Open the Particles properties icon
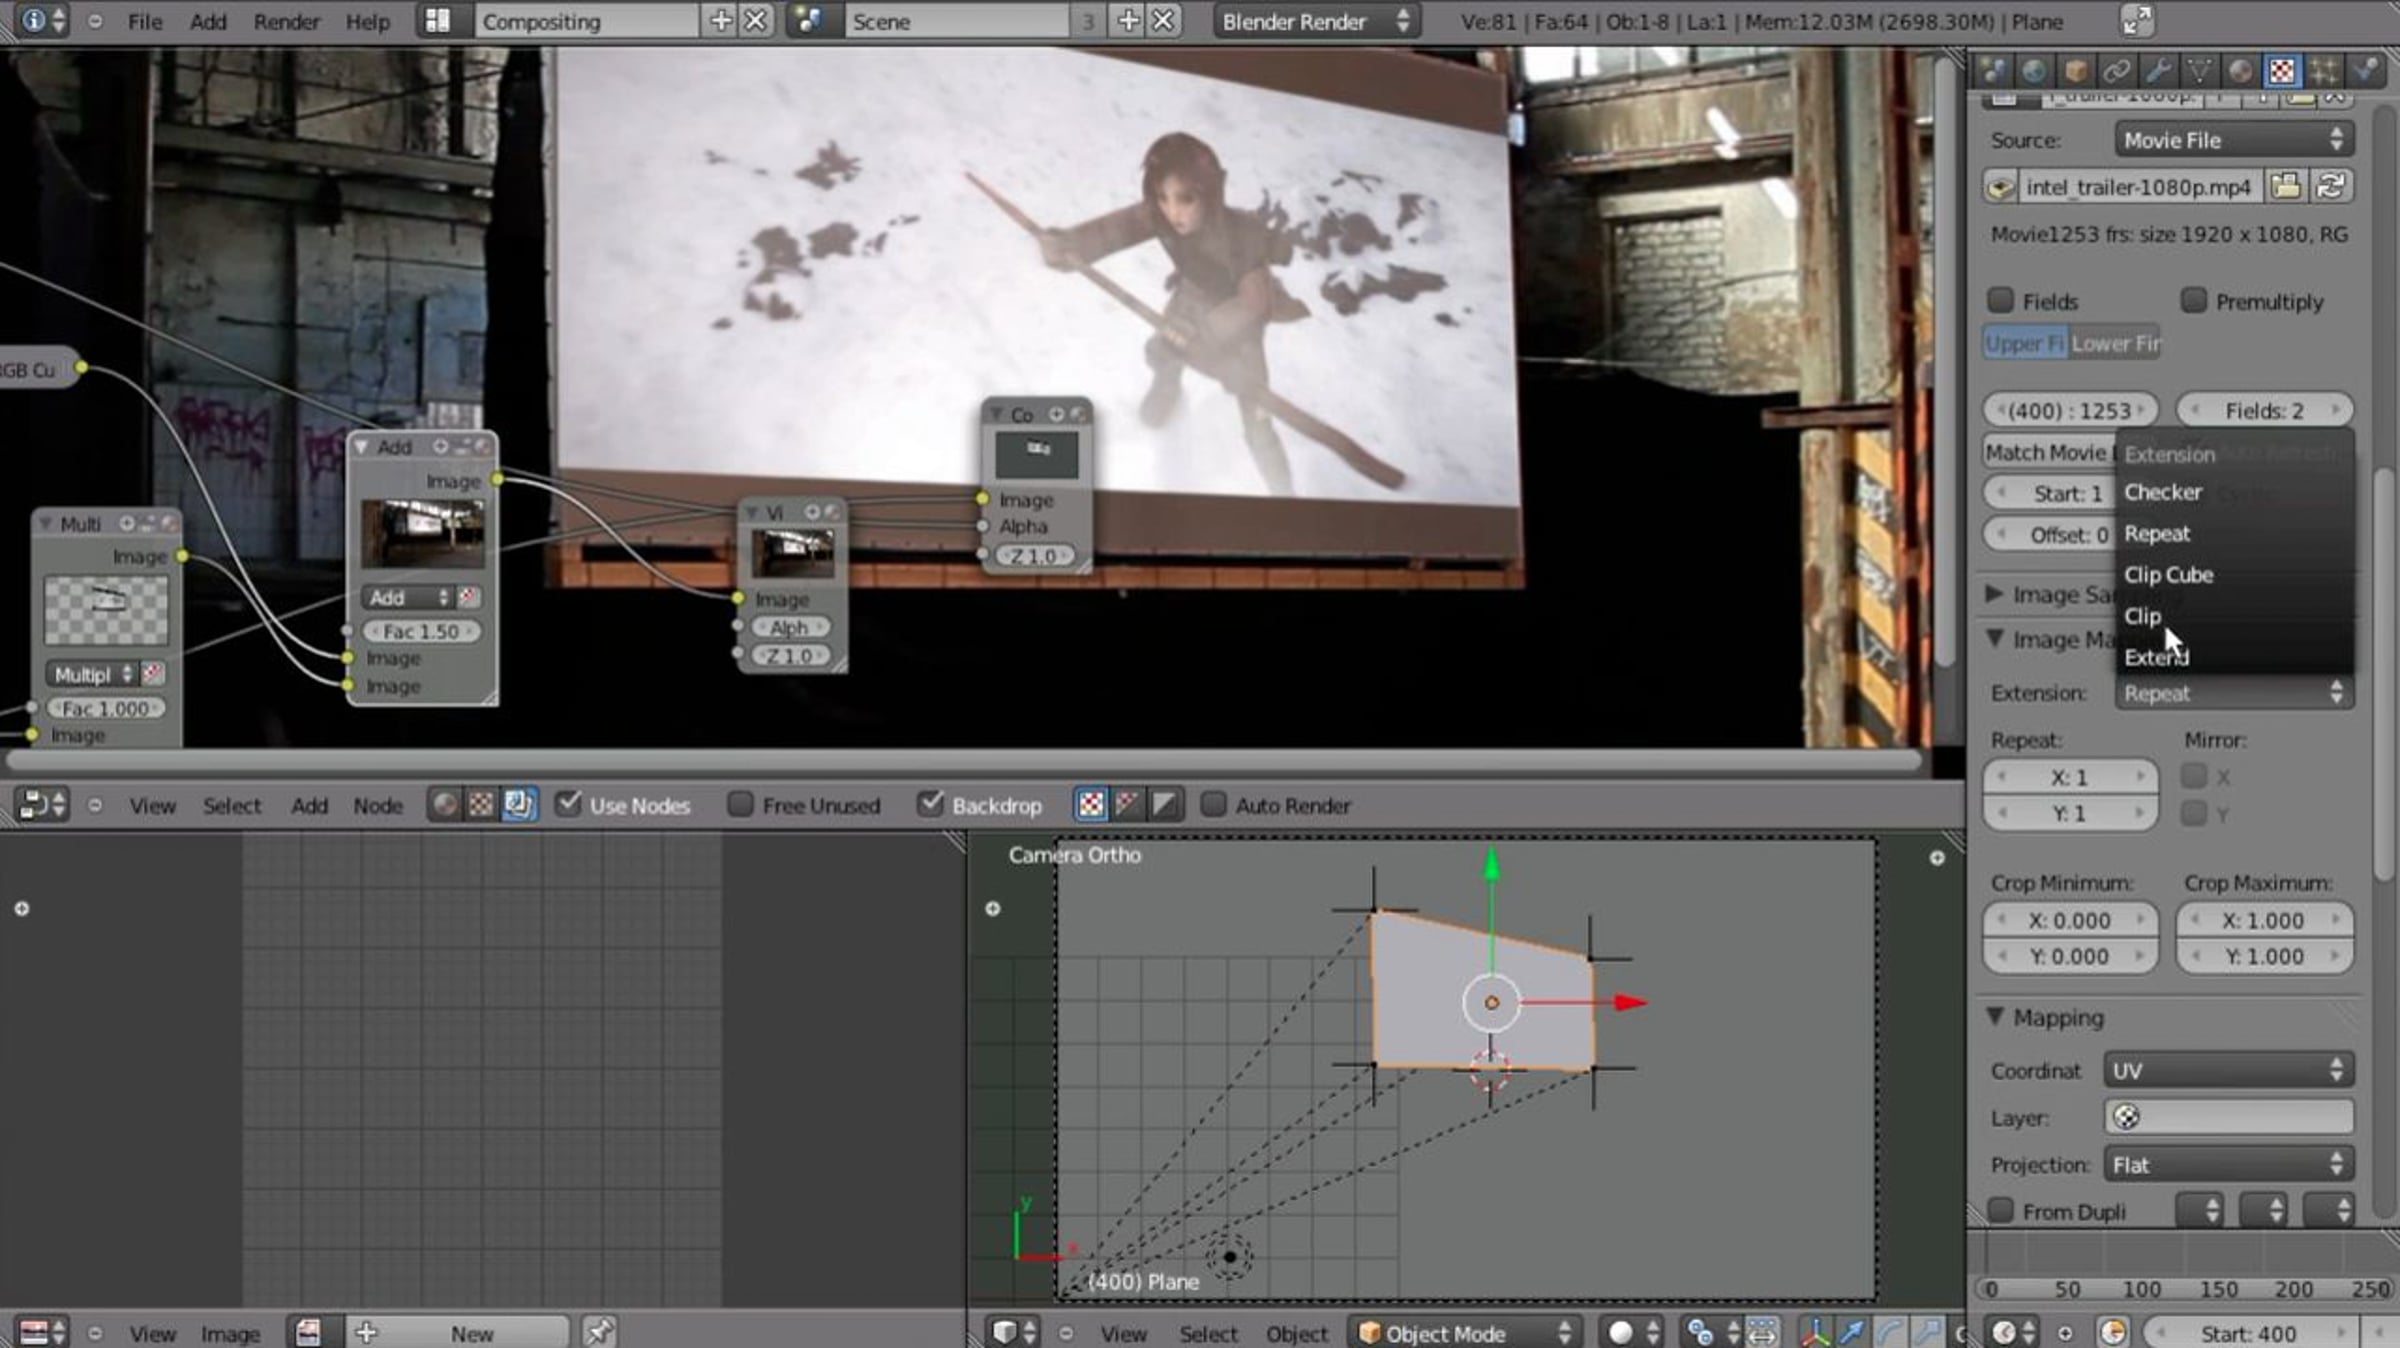 (2324, 71)
